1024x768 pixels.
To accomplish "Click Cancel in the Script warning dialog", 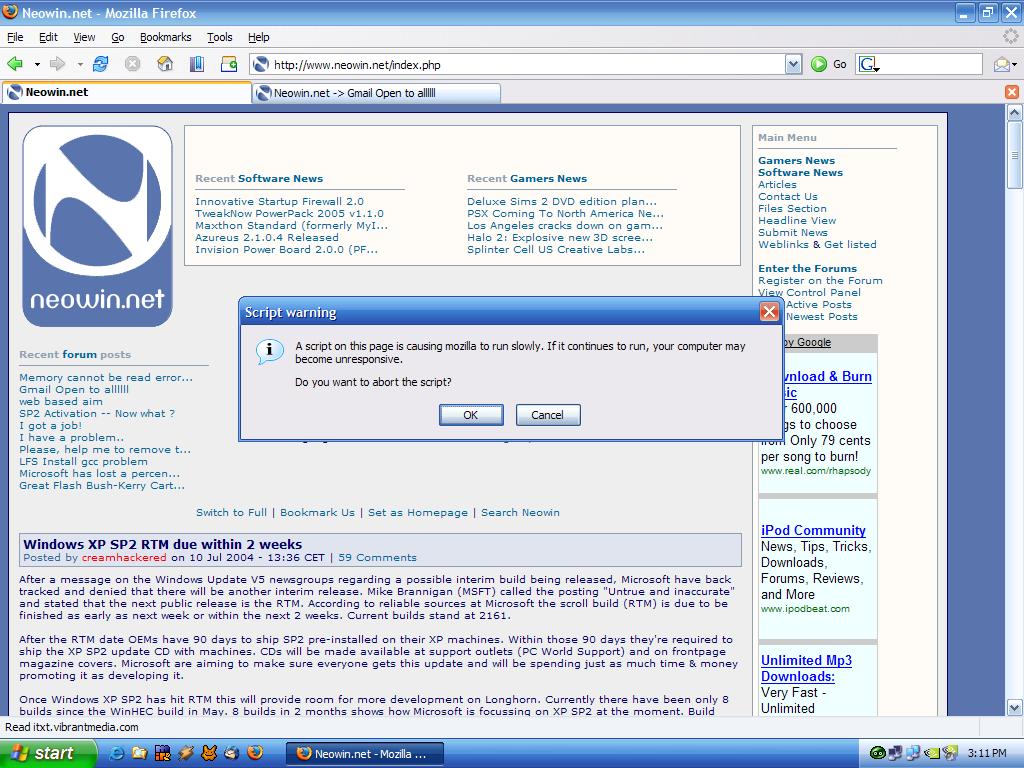I will click(547, 415).
